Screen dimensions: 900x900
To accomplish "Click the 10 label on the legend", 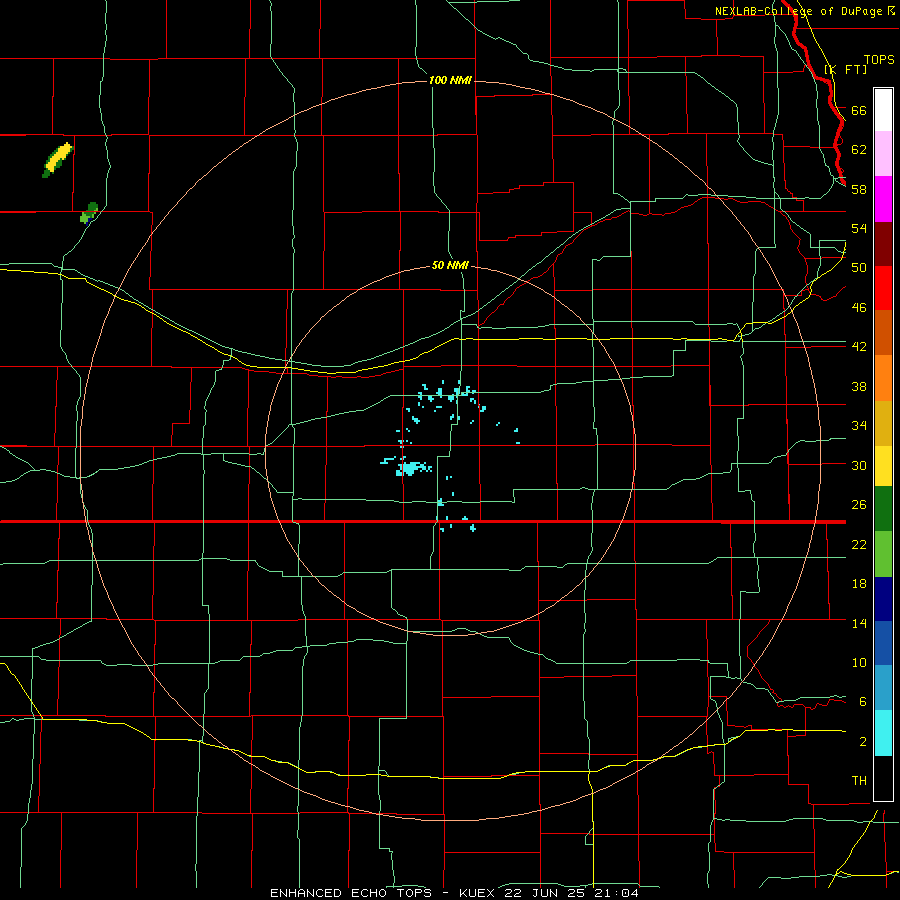I will (x=859, y=663).
